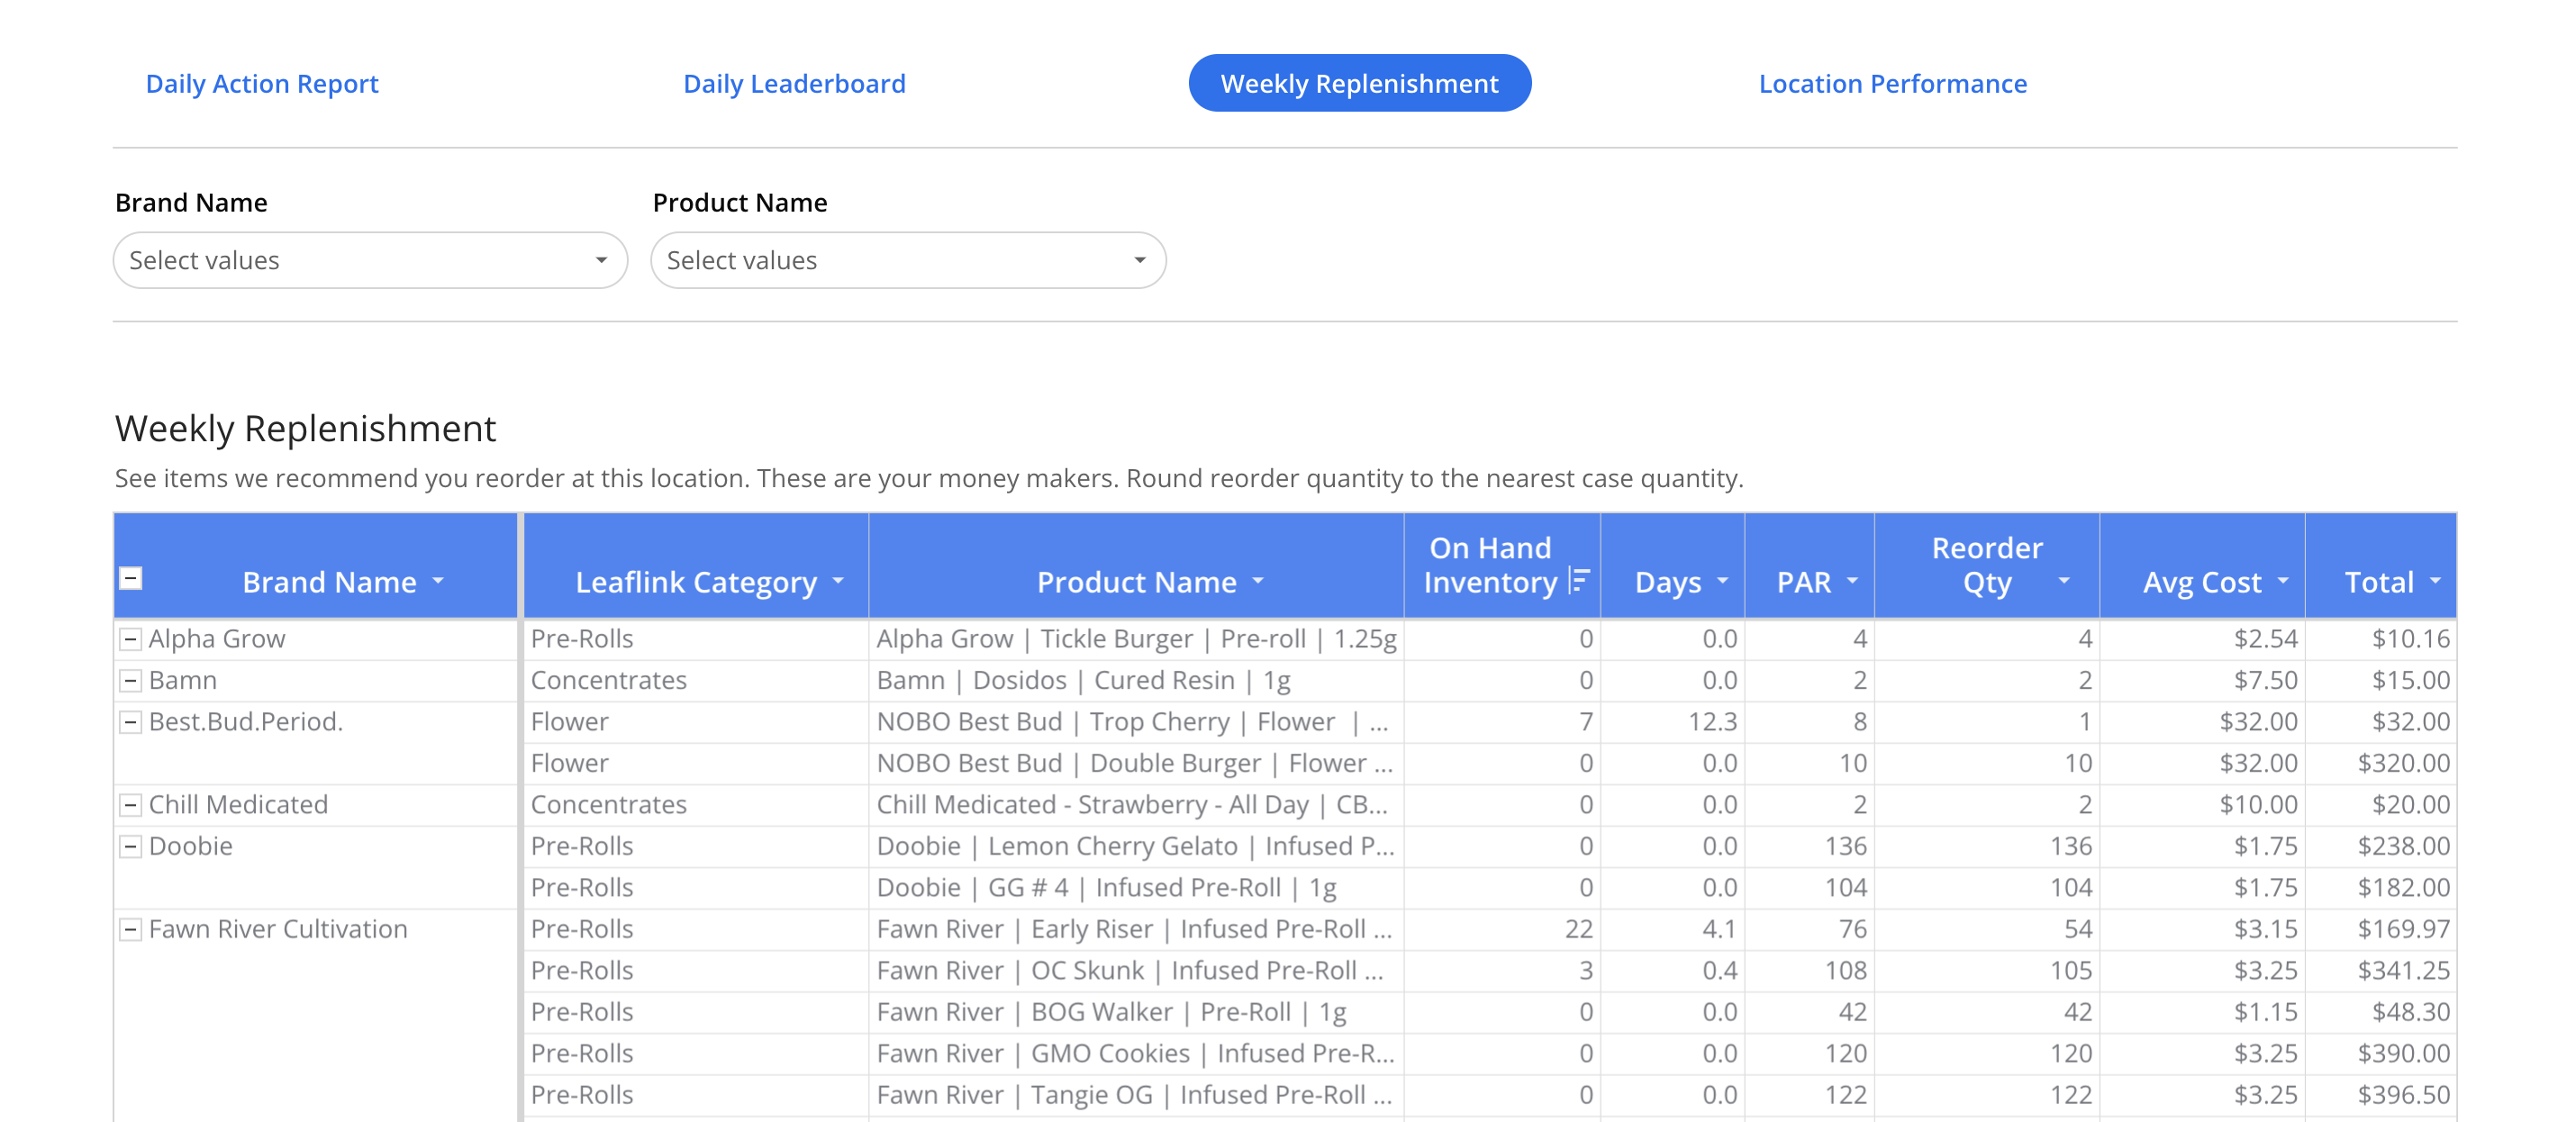Open Total column menu arrow
Image resolution: width=2576 pixels, height=1122 pixels.
tap(2435, 581)
